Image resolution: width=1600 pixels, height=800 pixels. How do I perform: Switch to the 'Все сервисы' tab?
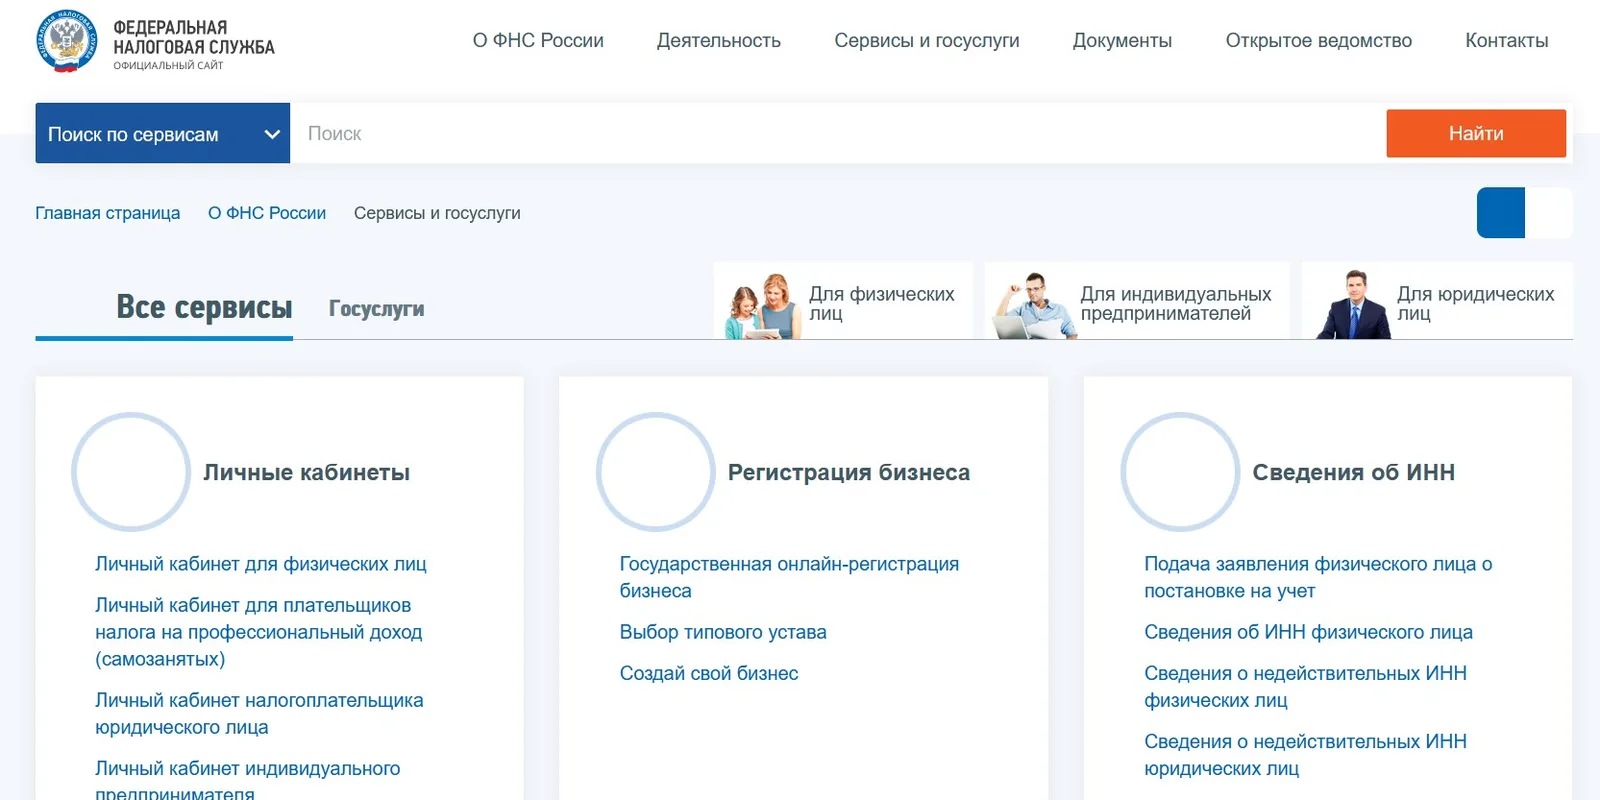click(x=204, y=307)
